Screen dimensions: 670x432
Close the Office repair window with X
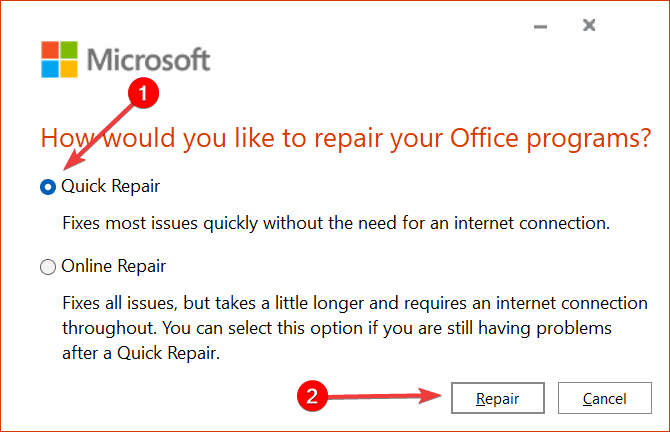click(589, 25)
